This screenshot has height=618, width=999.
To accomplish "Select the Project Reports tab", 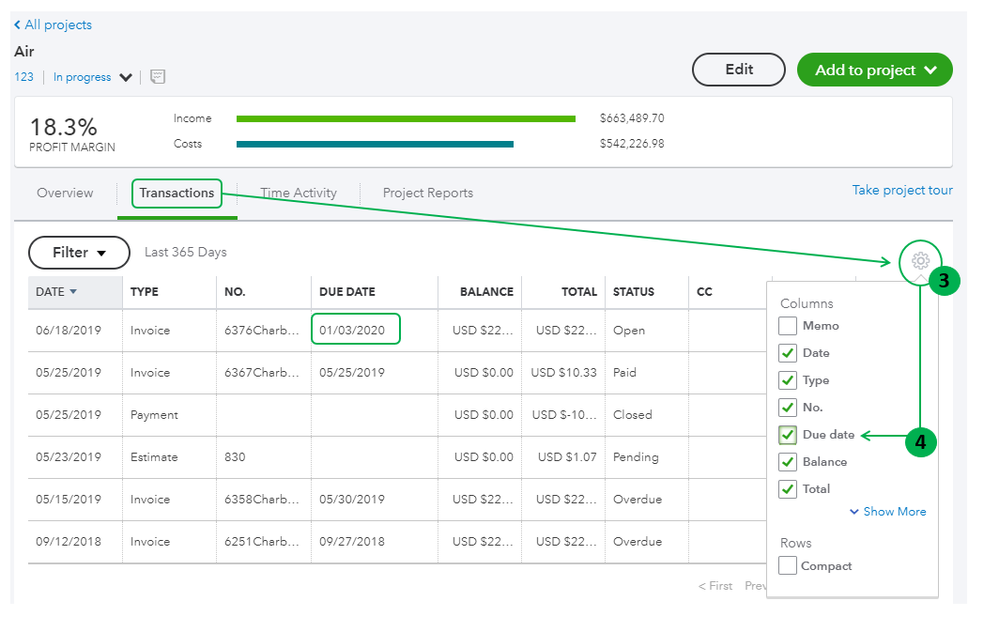I will (428, 193).
